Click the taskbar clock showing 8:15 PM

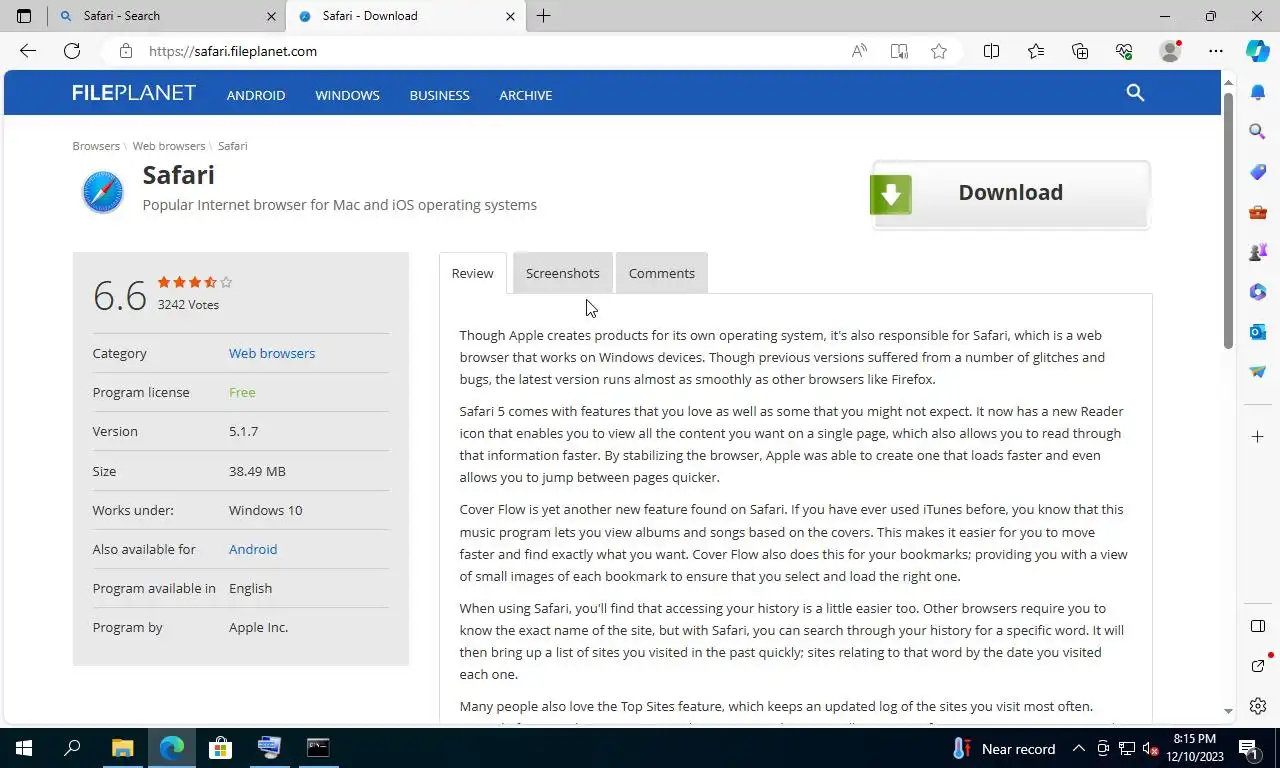pos(1195,748)
